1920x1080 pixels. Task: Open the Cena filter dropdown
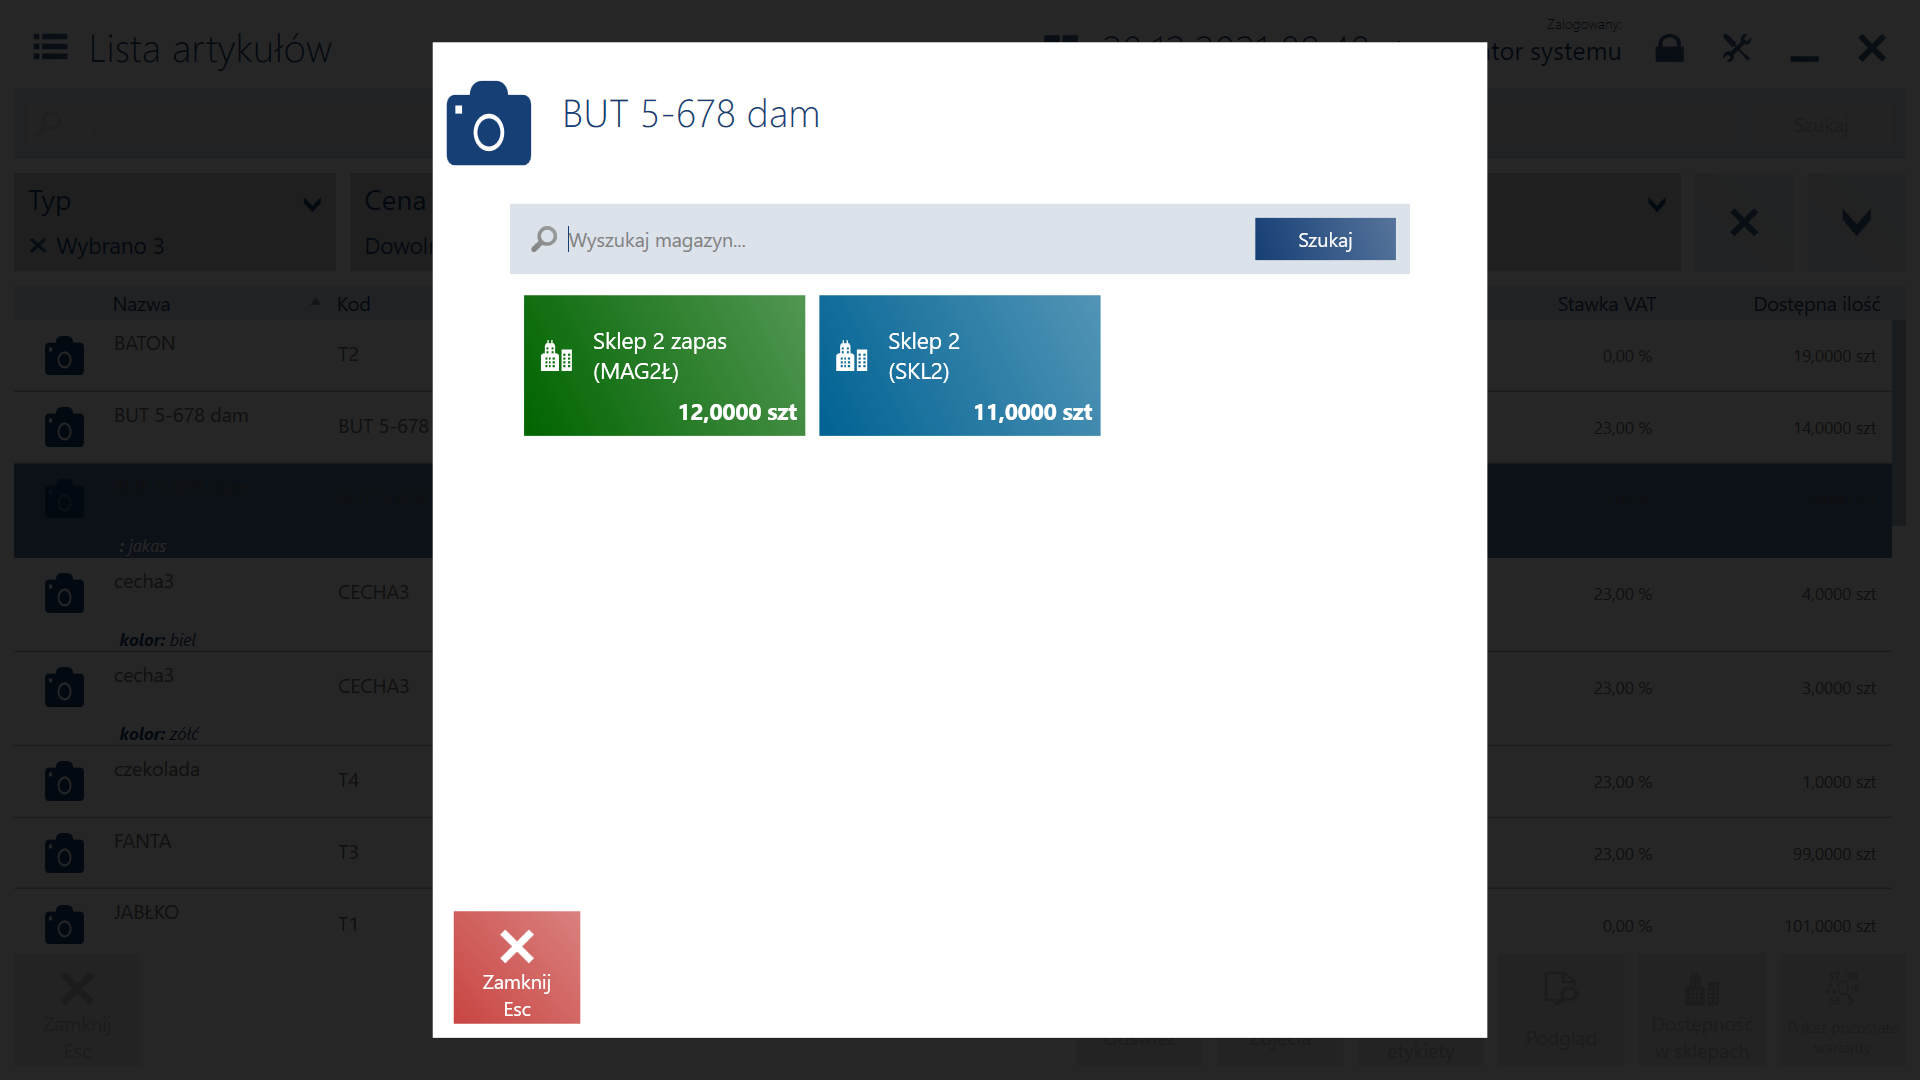click(391, 222)
